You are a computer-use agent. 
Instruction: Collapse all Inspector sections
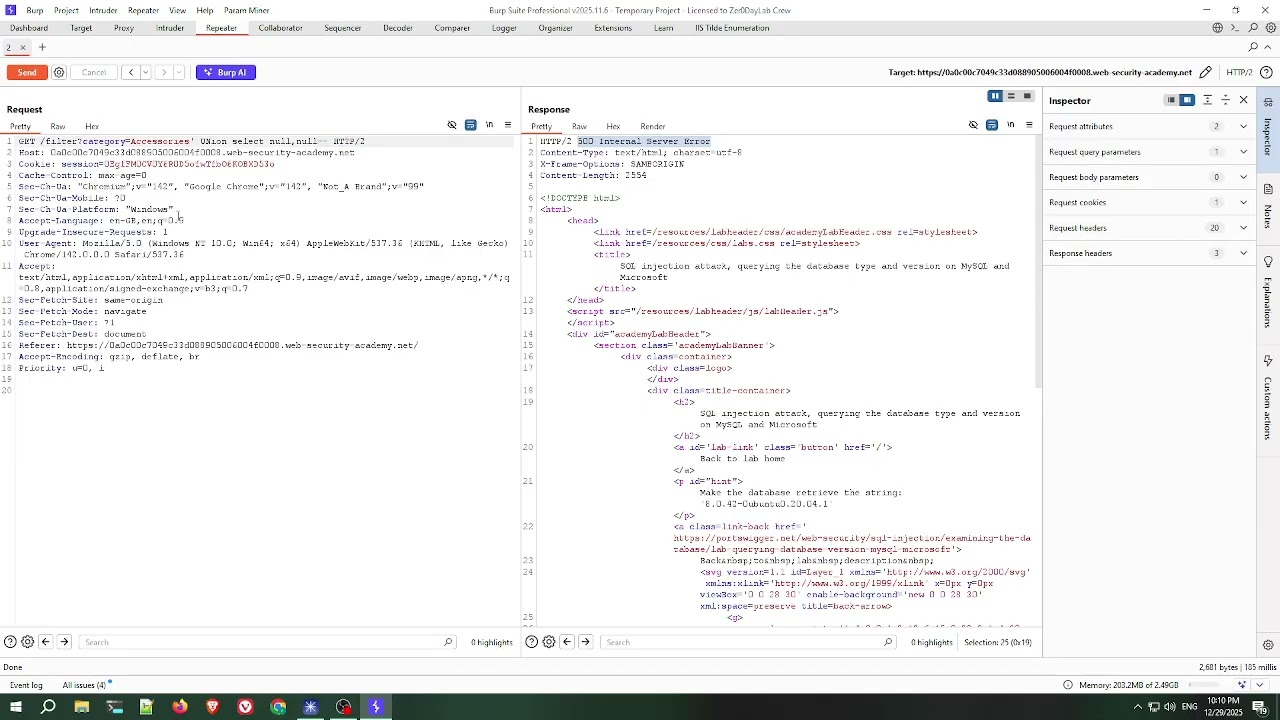1225,100
